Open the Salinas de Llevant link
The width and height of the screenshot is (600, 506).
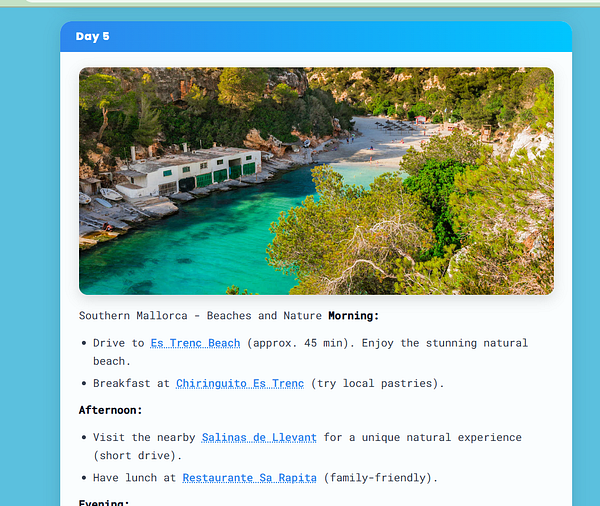tap(259, 437)
